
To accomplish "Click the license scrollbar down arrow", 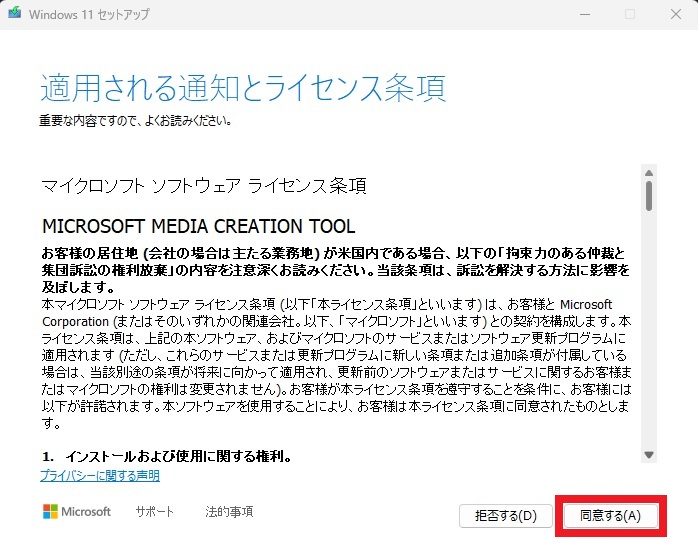I will [649, 455].
